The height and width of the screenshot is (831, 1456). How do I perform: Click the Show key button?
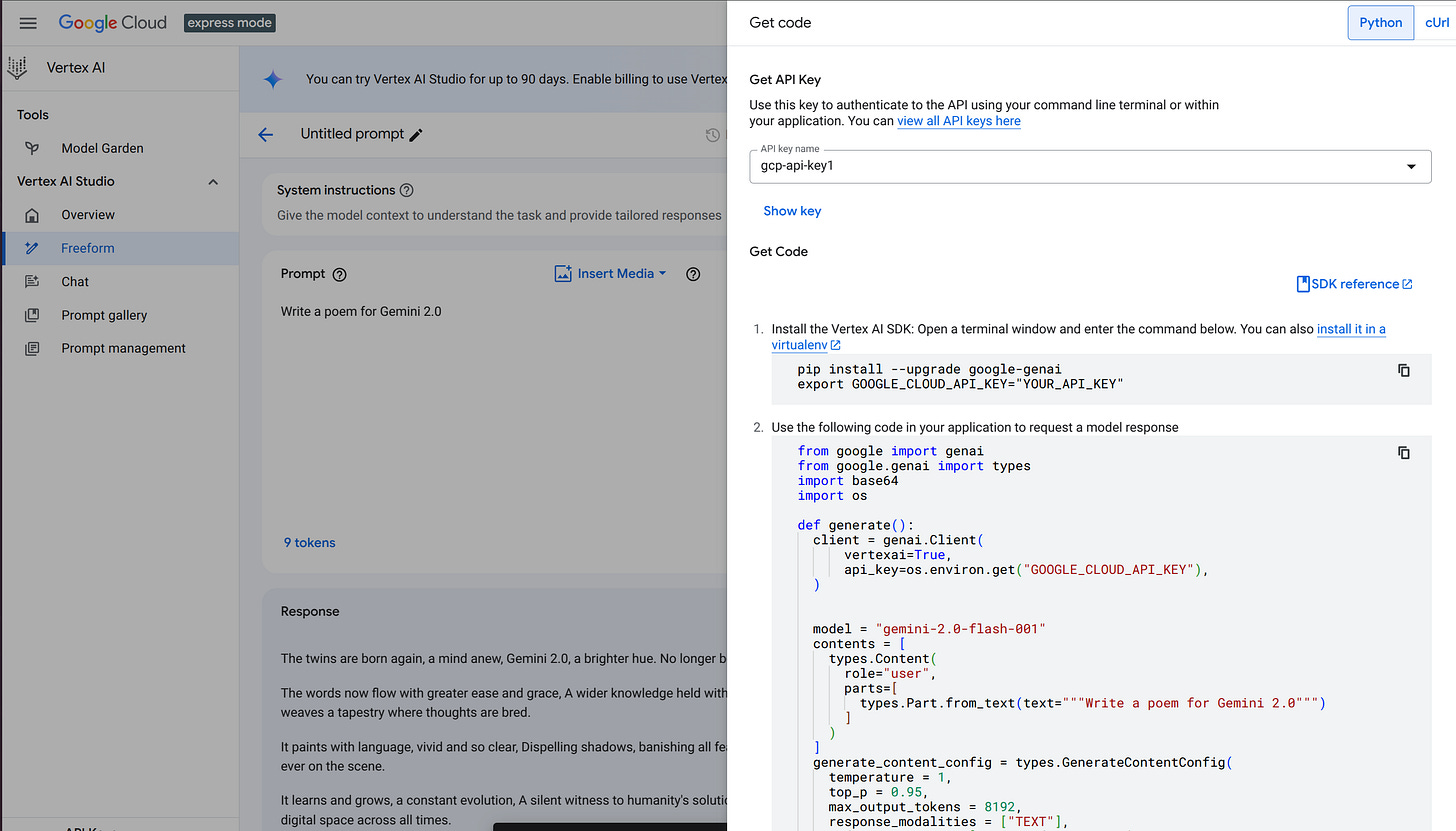click(x=792, y=211)
